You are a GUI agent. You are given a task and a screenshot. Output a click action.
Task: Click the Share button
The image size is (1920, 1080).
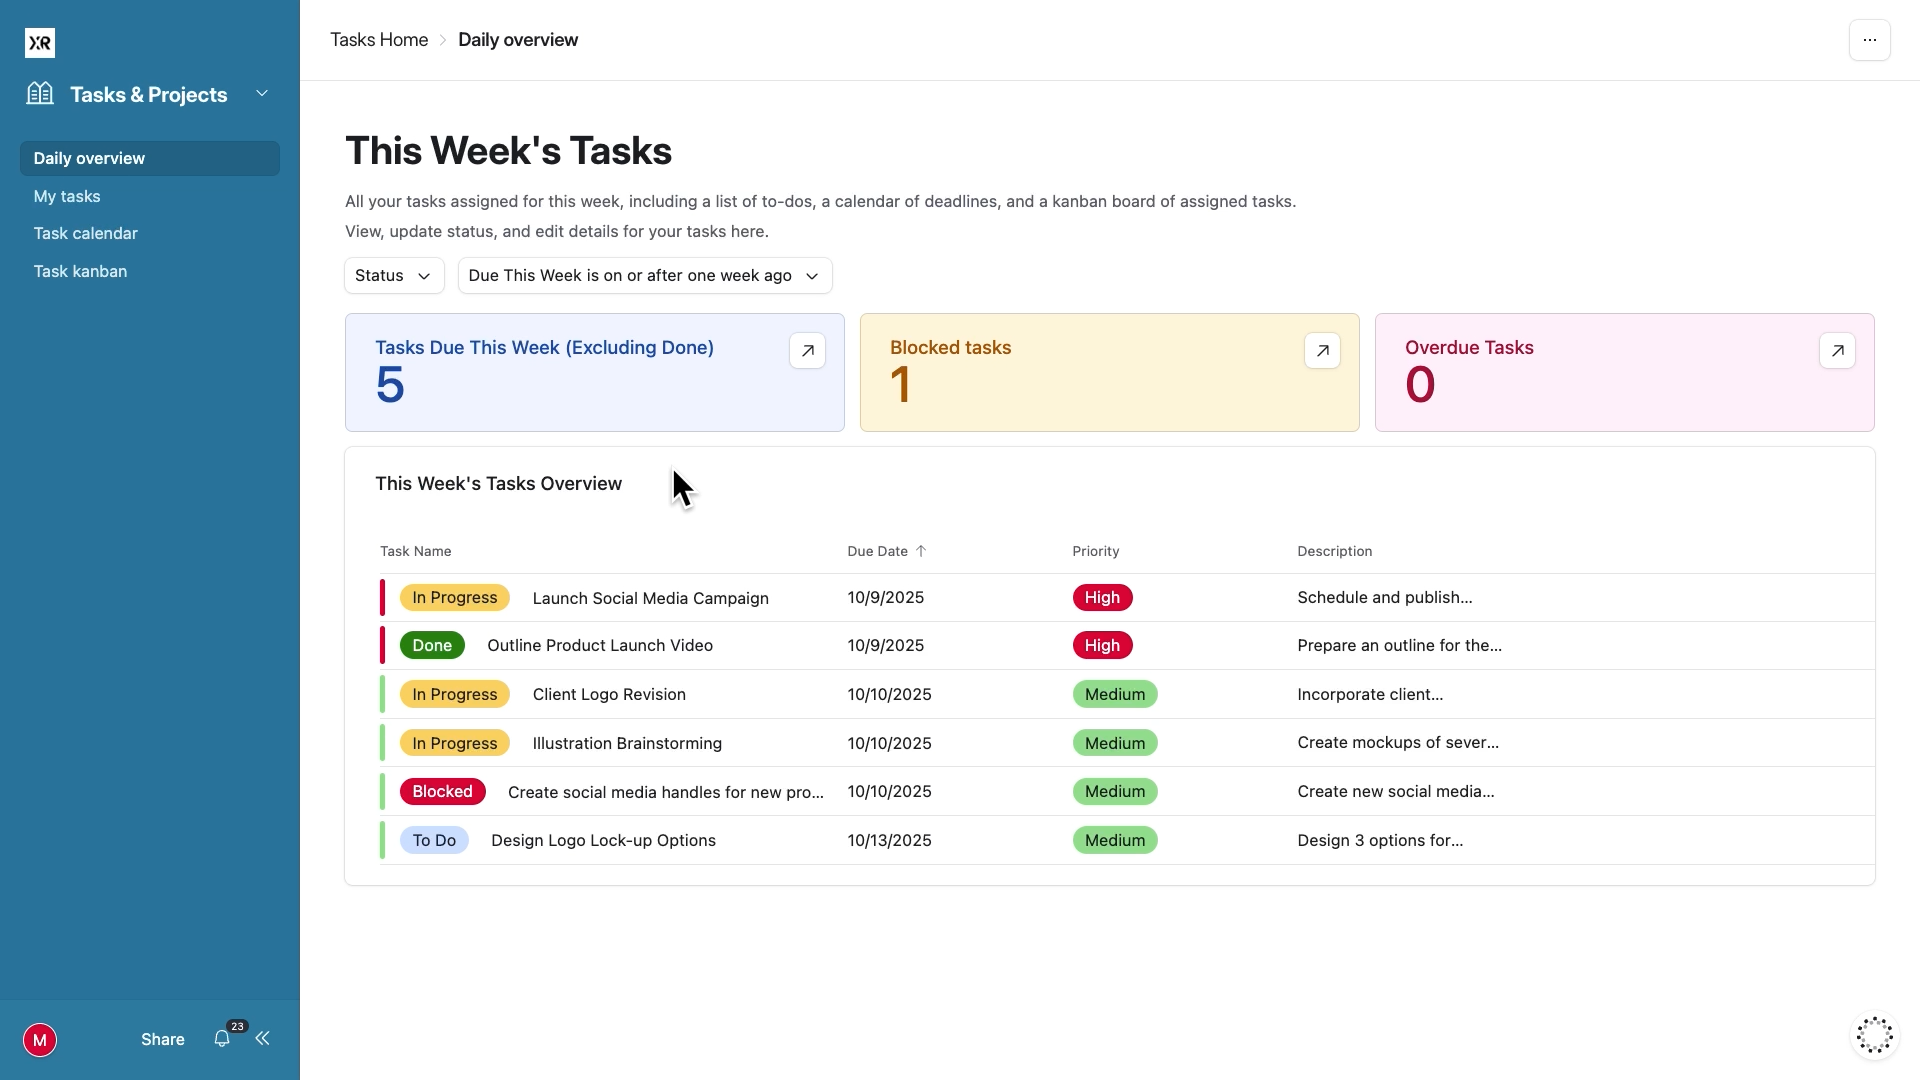[161, 1039]
